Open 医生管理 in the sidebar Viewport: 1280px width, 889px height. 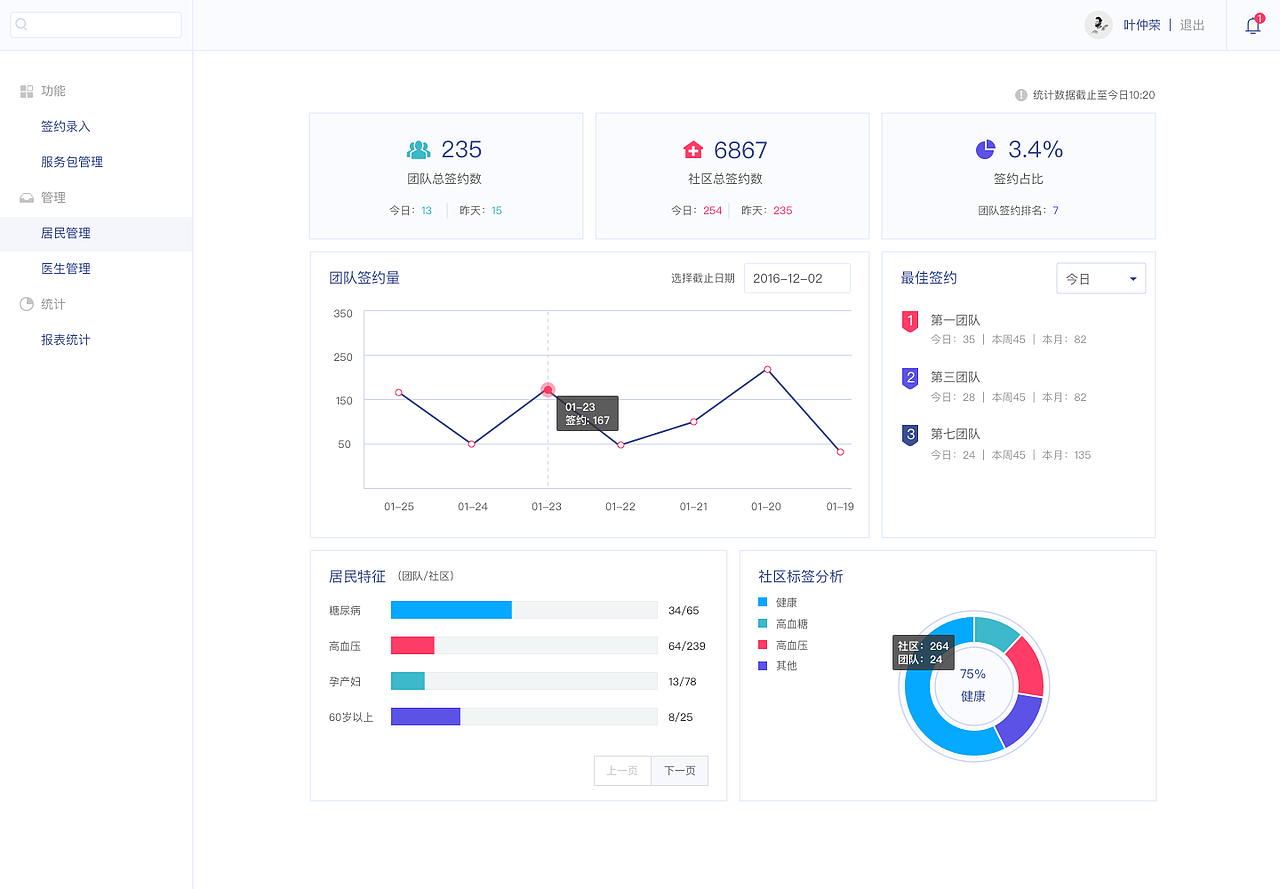coord(66,269)
